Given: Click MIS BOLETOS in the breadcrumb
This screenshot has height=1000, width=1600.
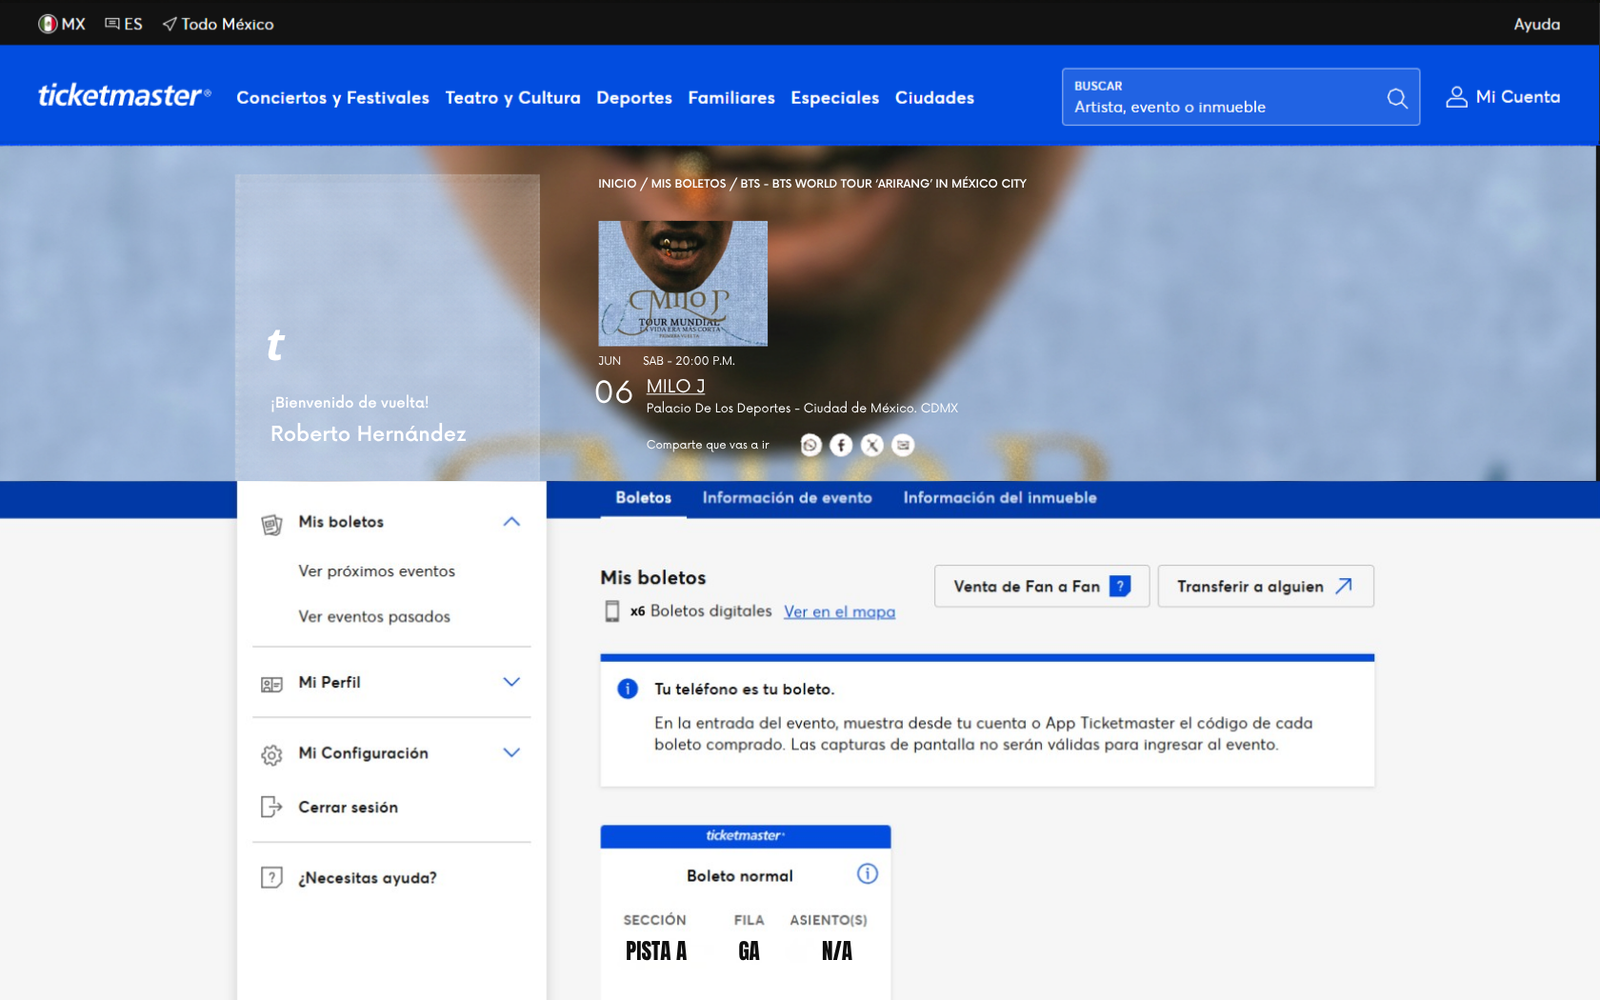Looking at the screenshot, I should pos(689,184).
